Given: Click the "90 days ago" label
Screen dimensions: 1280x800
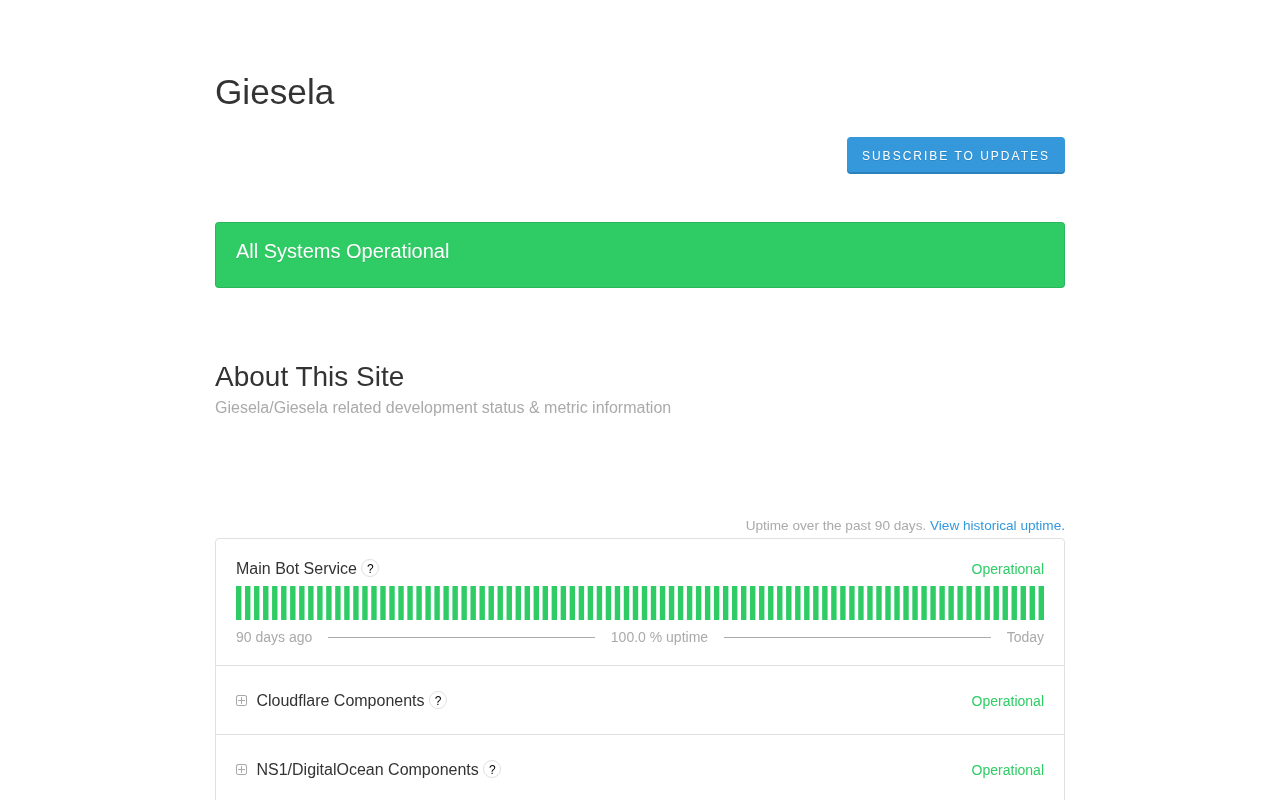Looking at the screenshot, I should (274, 637).
